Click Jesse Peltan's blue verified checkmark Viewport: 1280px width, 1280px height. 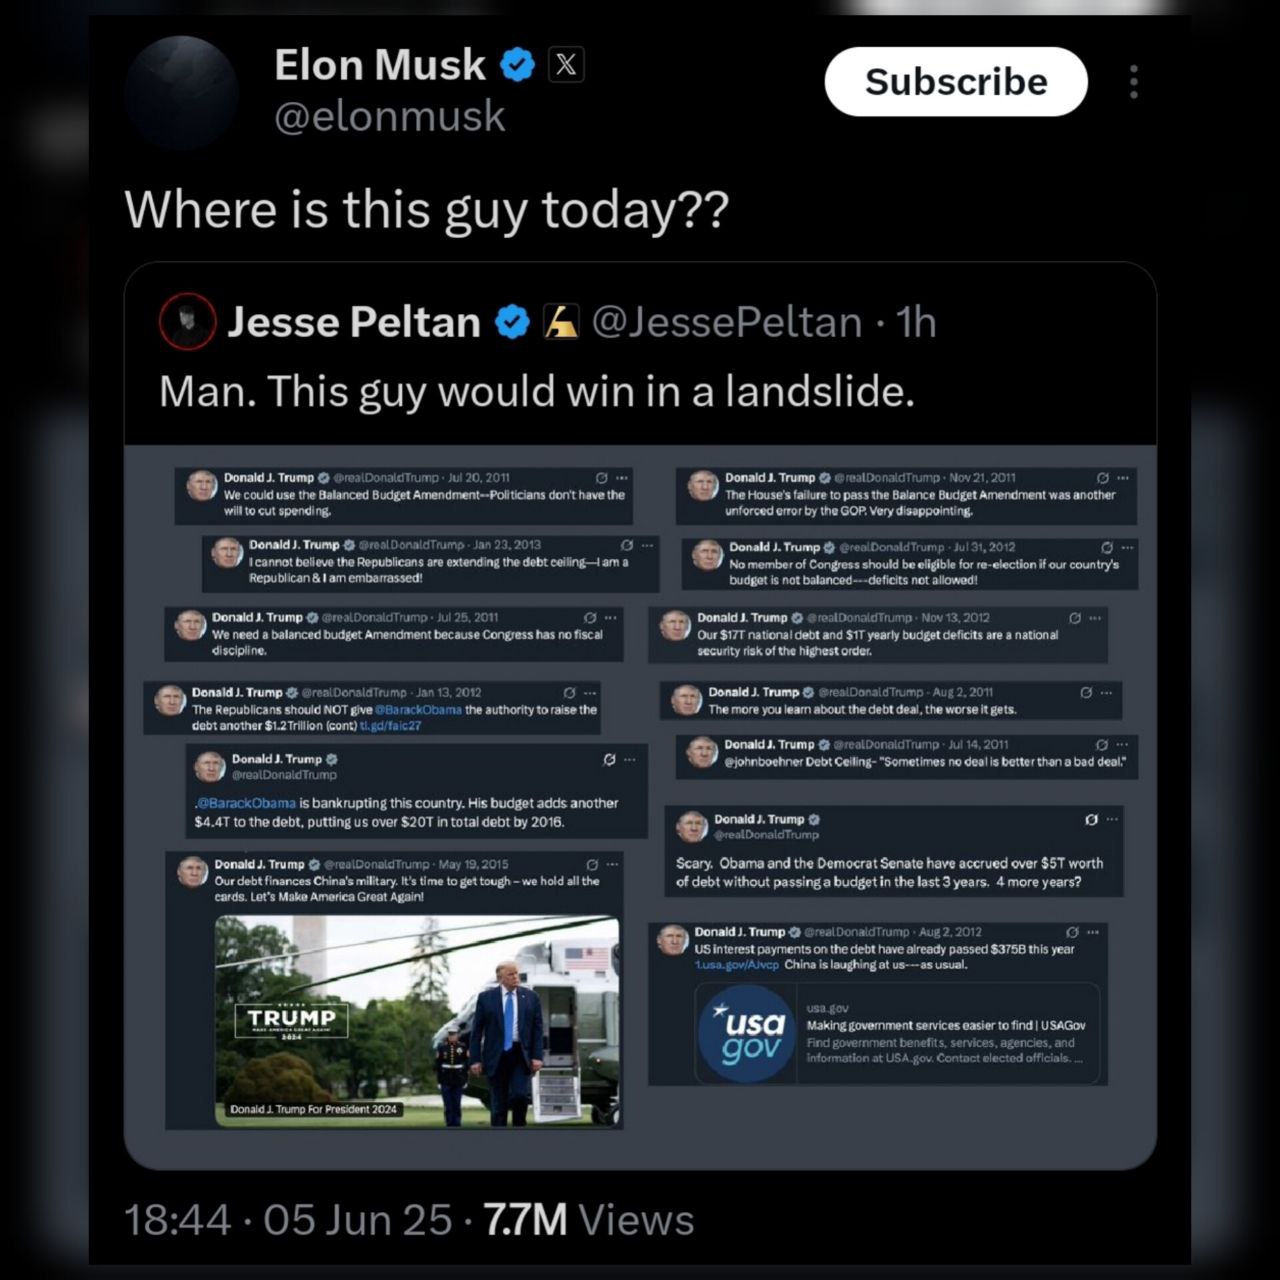(513, 322)
